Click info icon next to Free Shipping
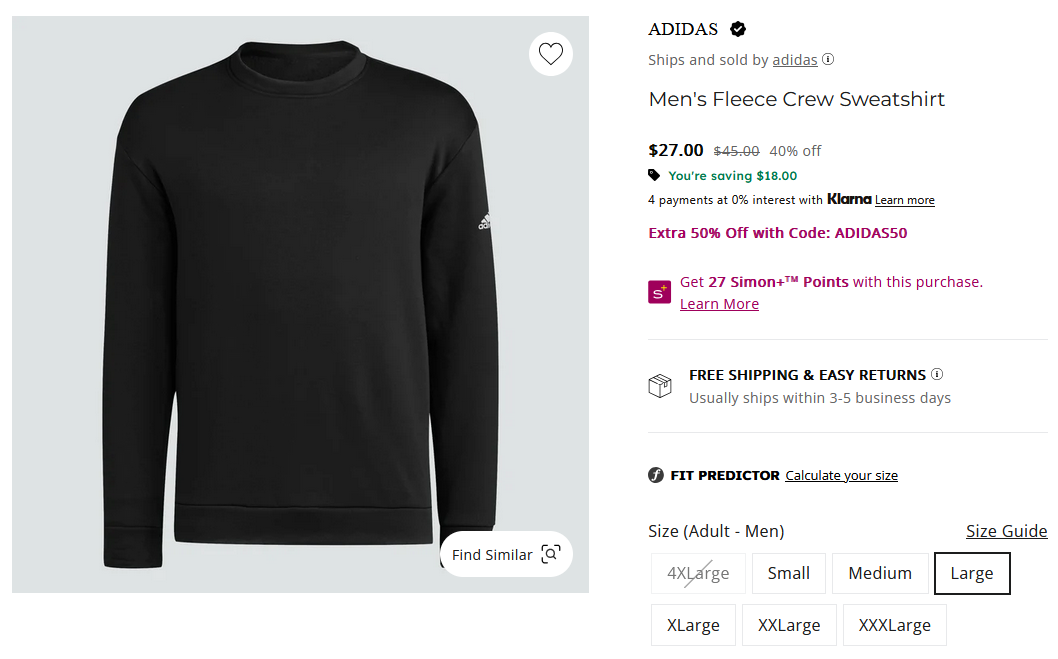Viewport: 1058px width, 659px height. pos(937,374)
